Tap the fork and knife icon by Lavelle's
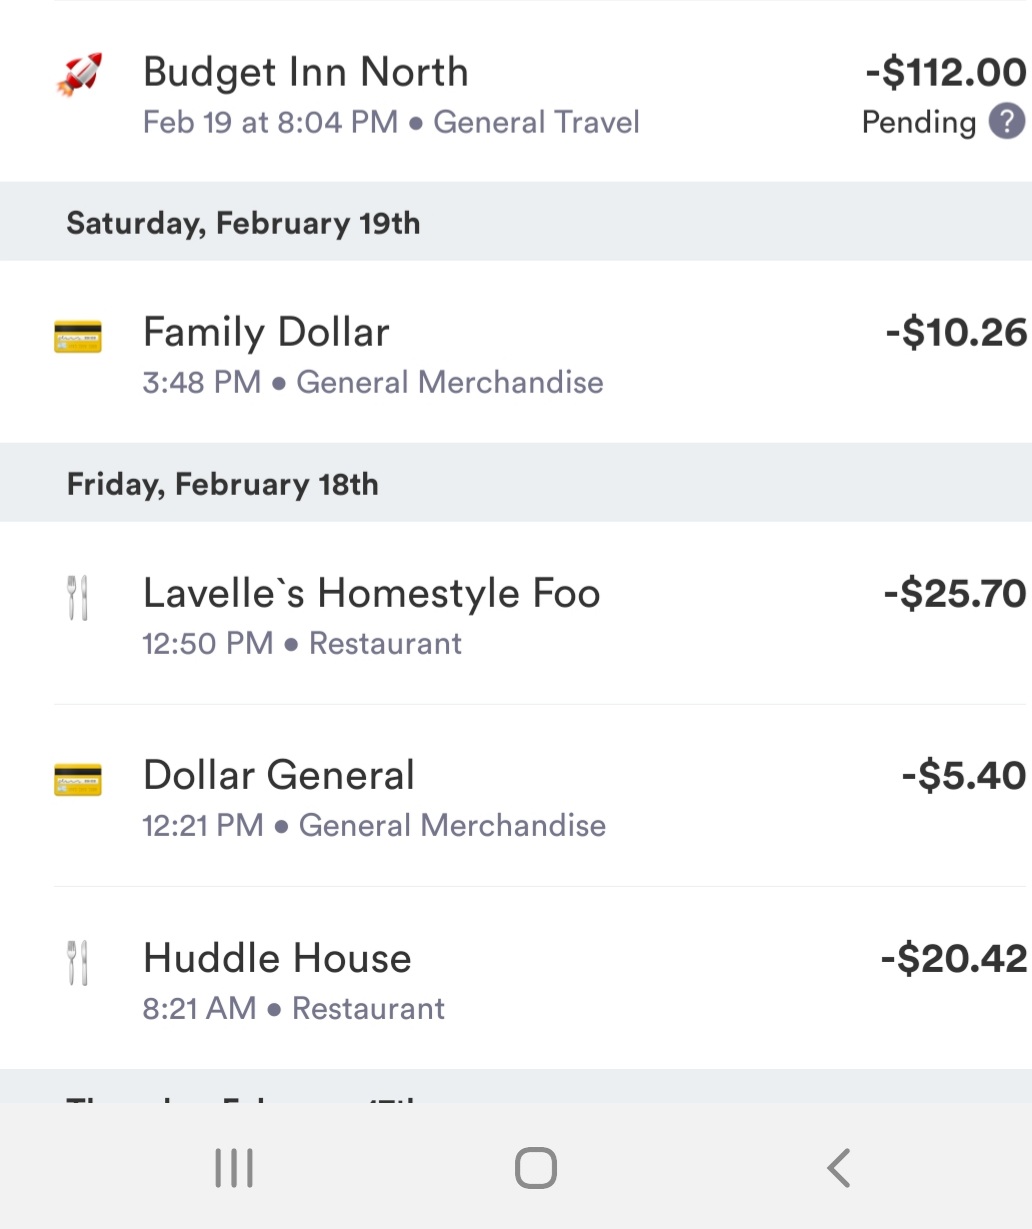 point(78,597)
